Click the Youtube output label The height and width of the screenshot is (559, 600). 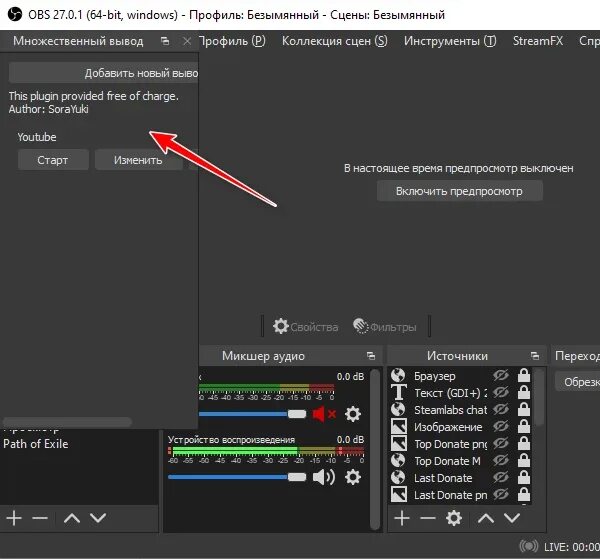pyautogui.click(x=37, y=137)
